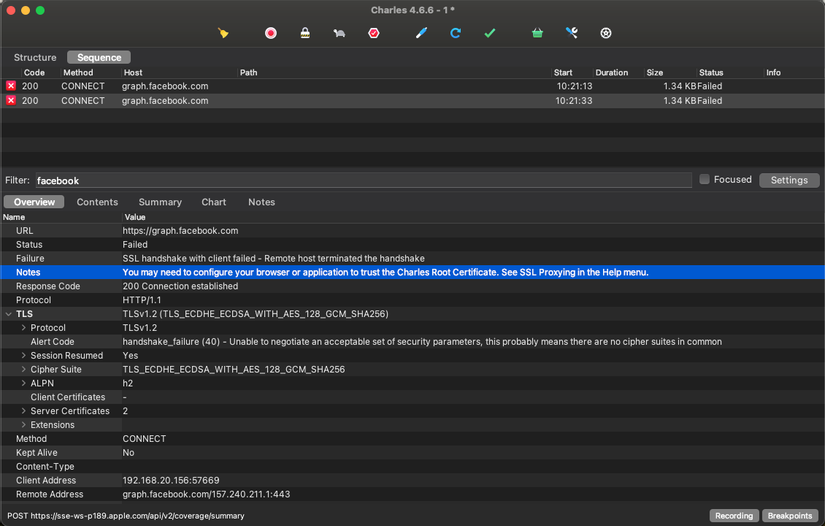Expand the Extensions row
825x526 pixels.
(24, 425)
